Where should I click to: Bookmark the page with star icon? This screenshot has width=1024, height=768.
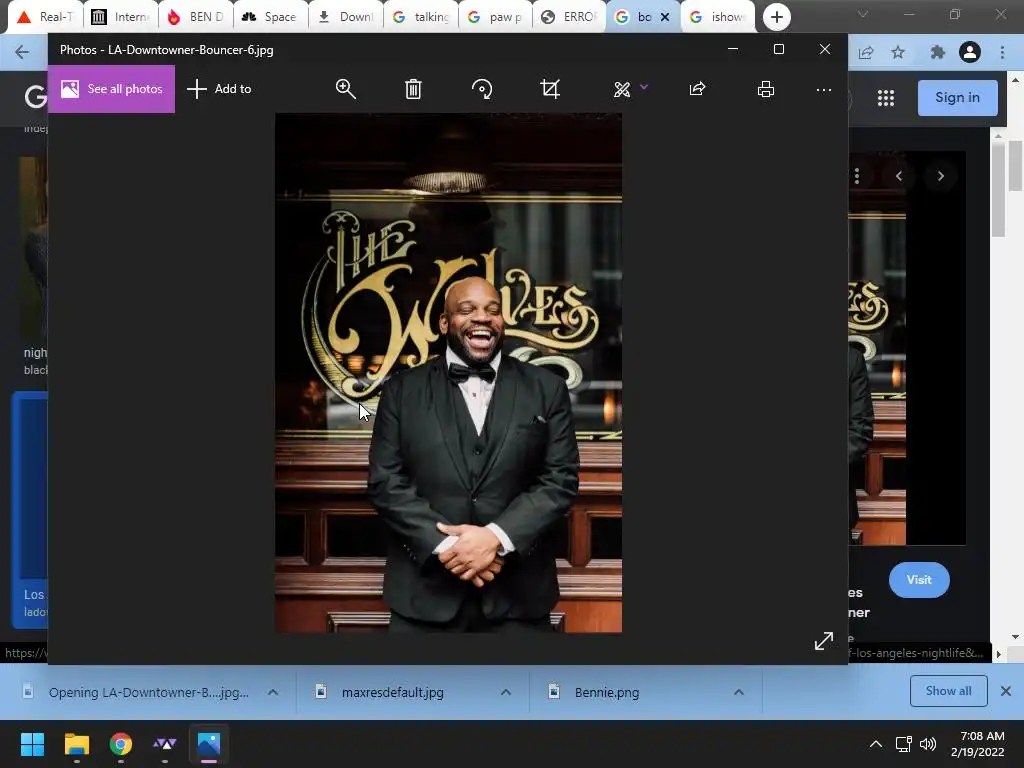click(x=899, y=52)
